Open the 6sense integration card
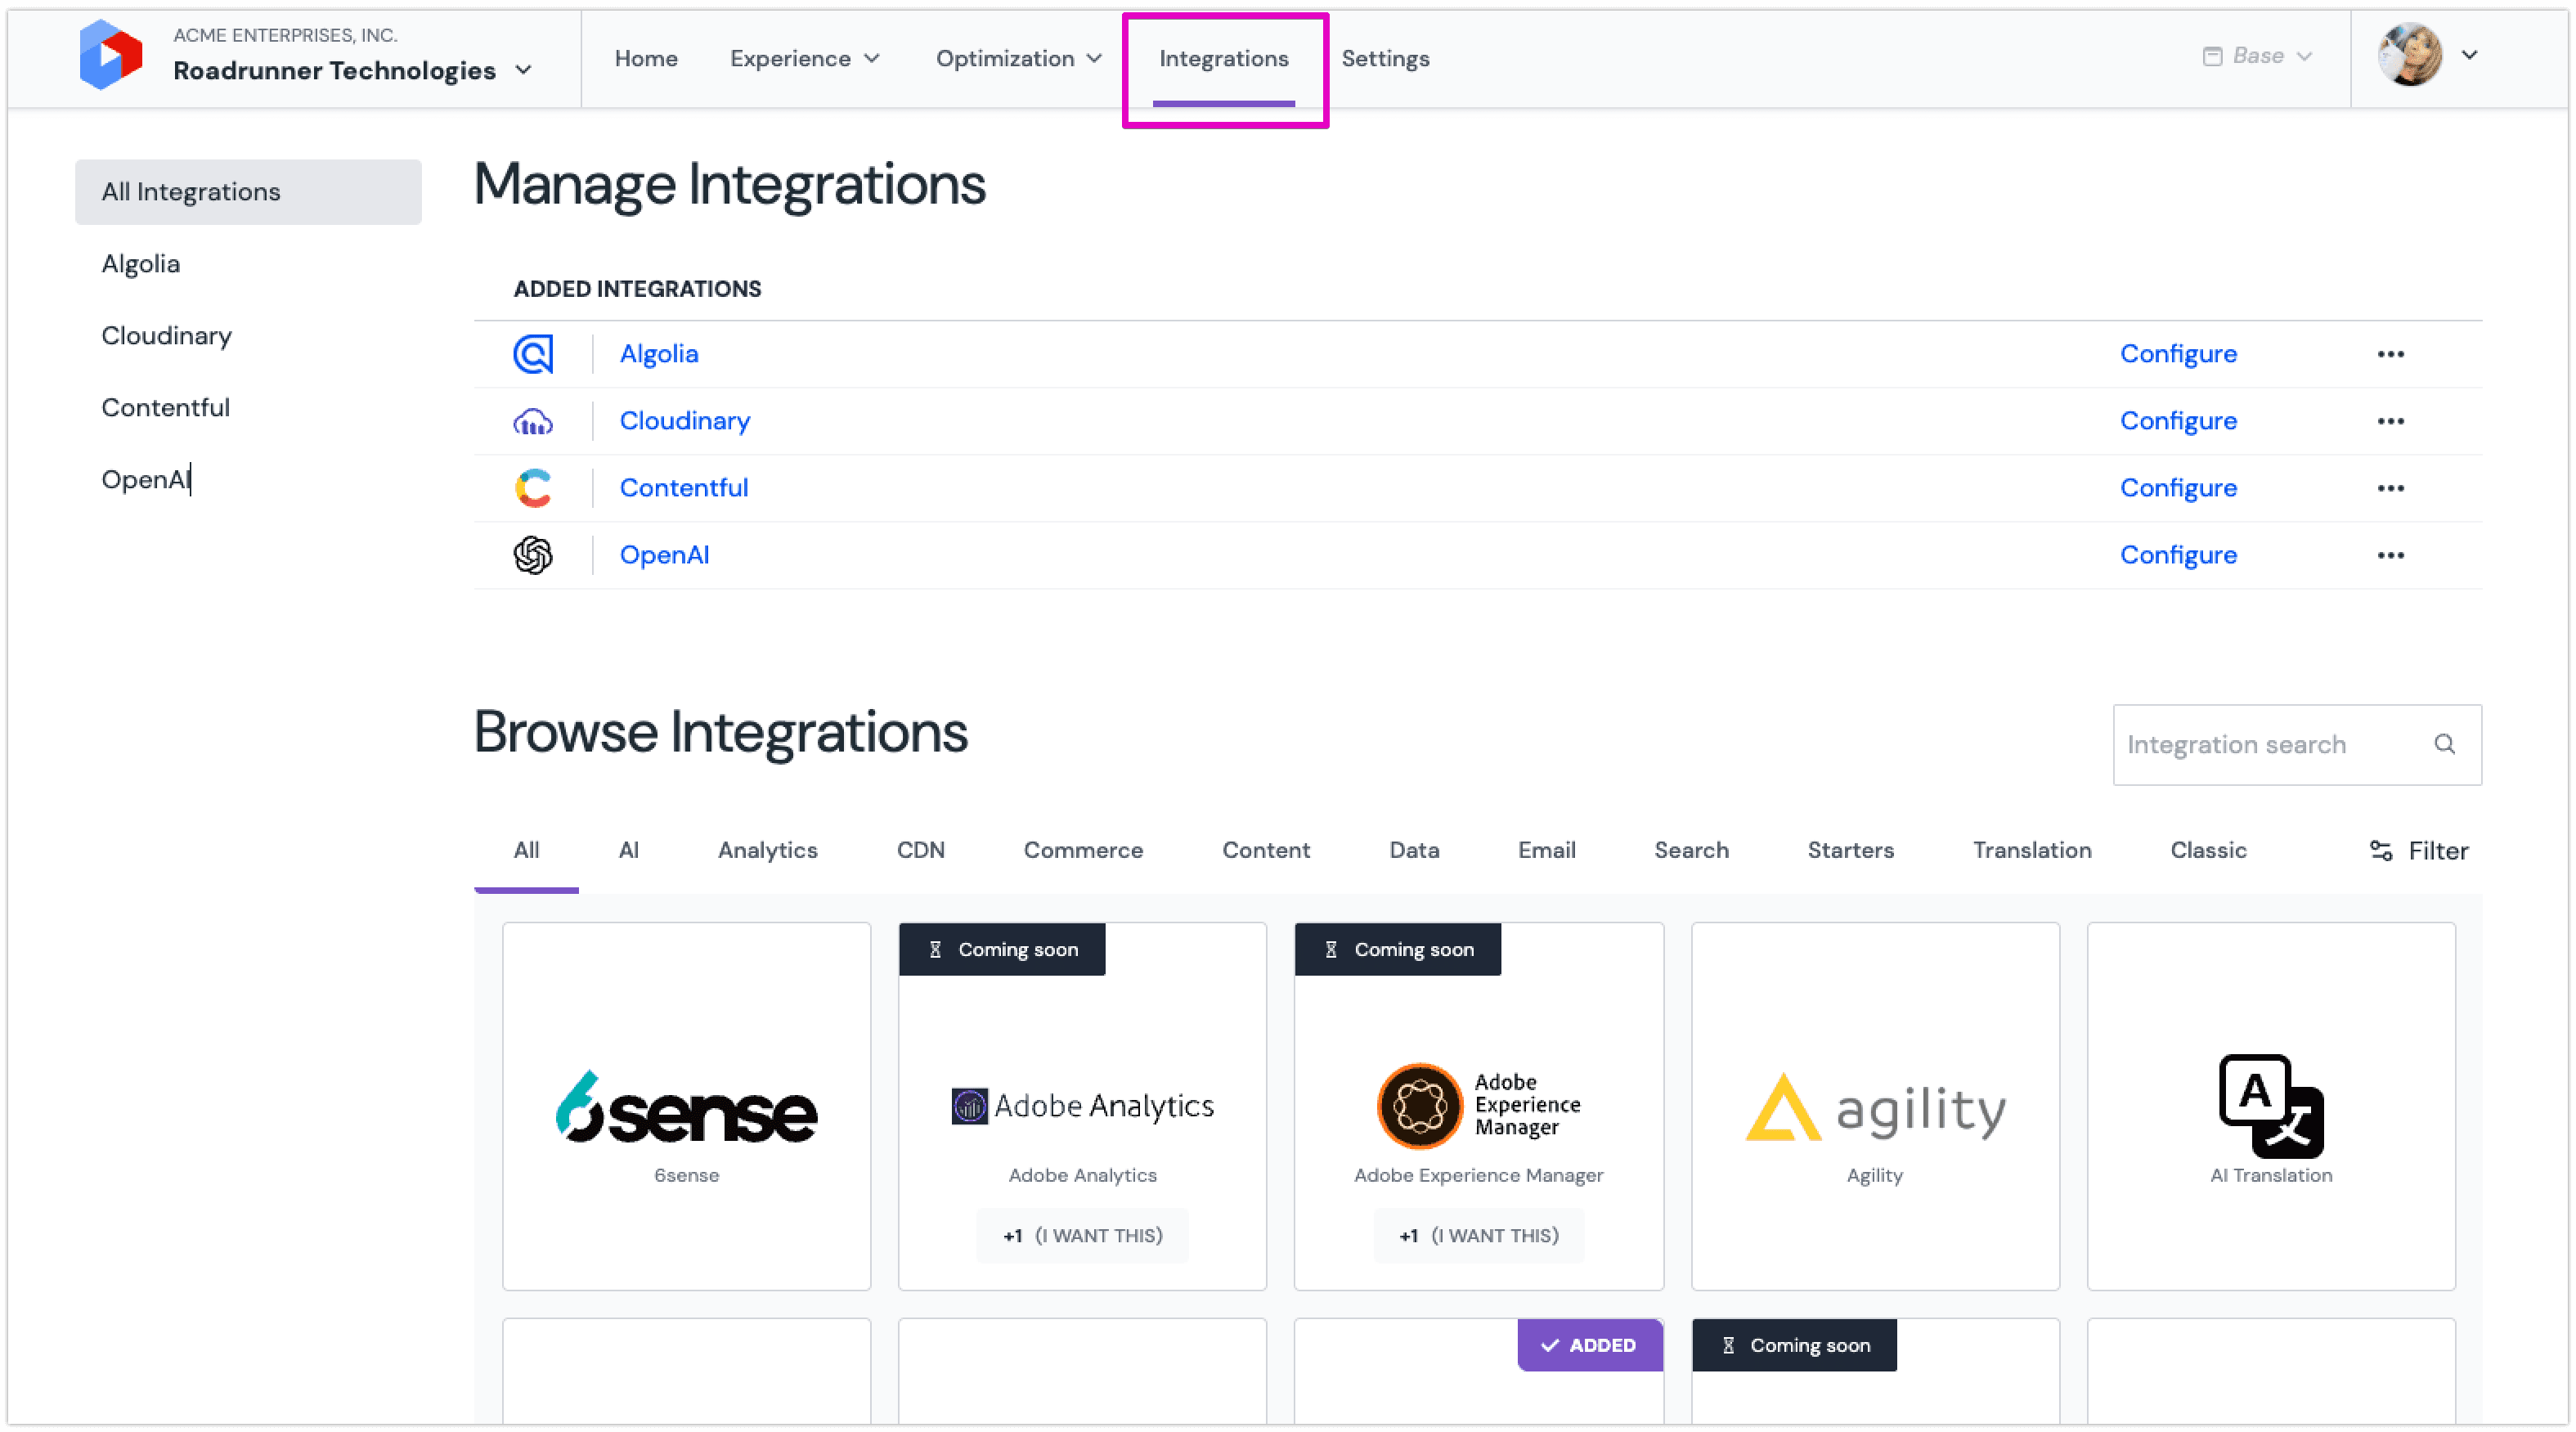This screenshot has height=1432, width=2576. point(687,1106)
